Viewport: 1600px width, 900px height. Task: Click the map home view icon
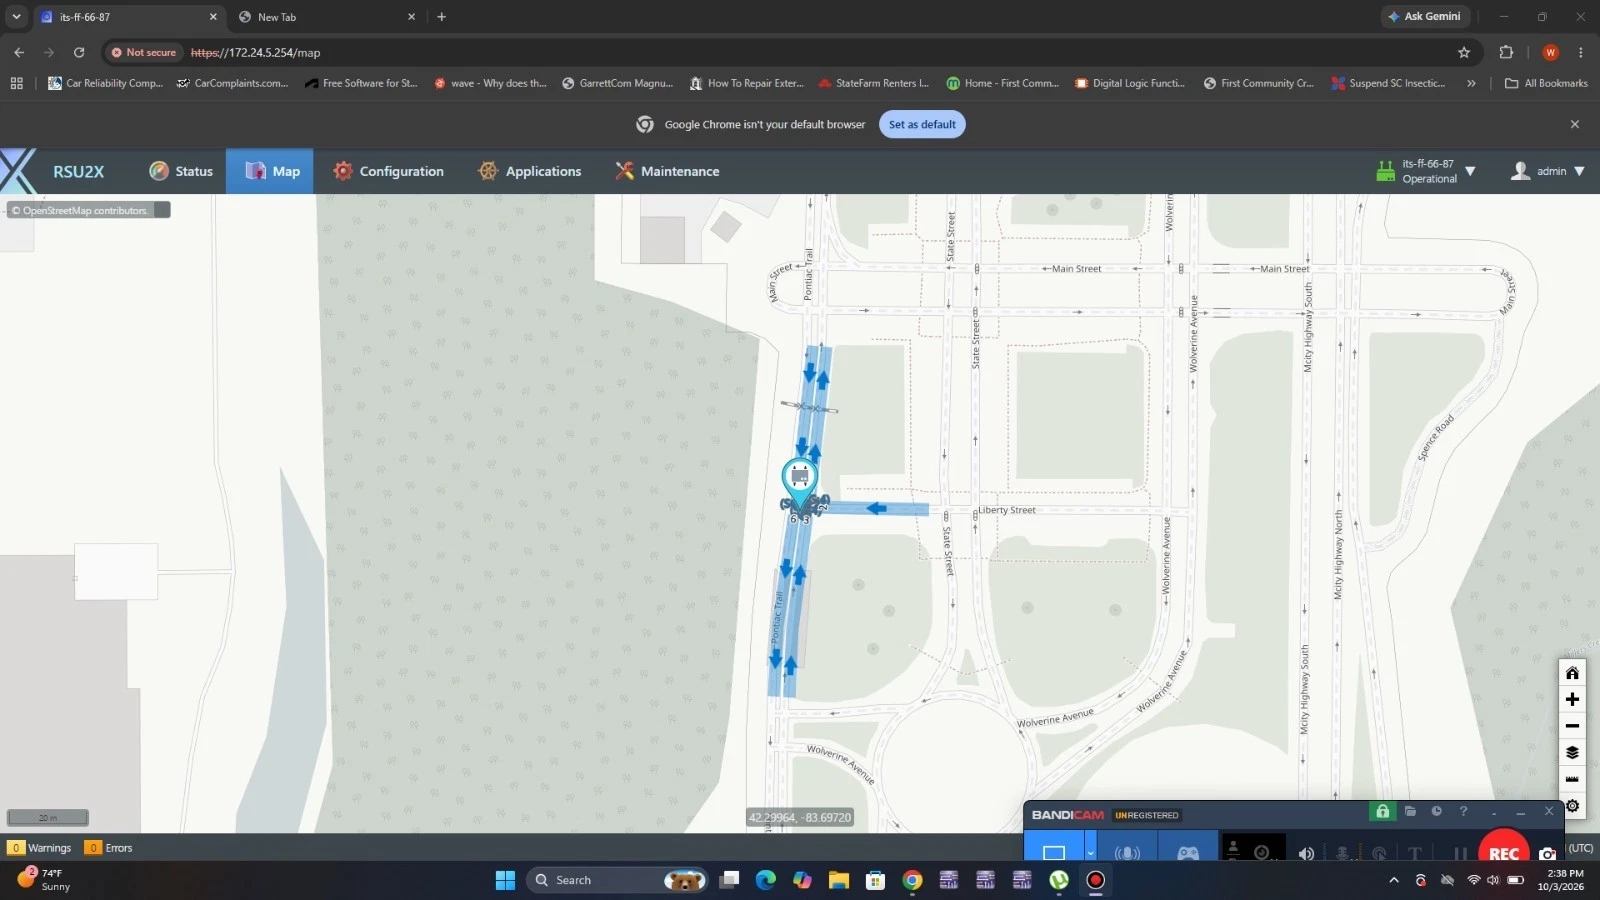tap(1572, 673)
